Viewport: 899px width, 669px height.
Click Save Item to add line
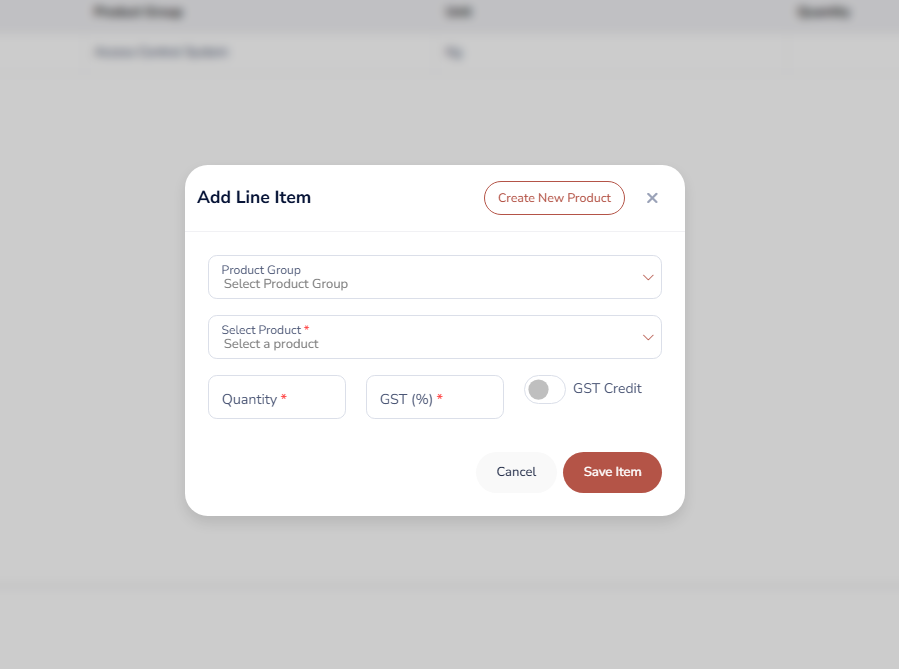[x=612, y=472]
